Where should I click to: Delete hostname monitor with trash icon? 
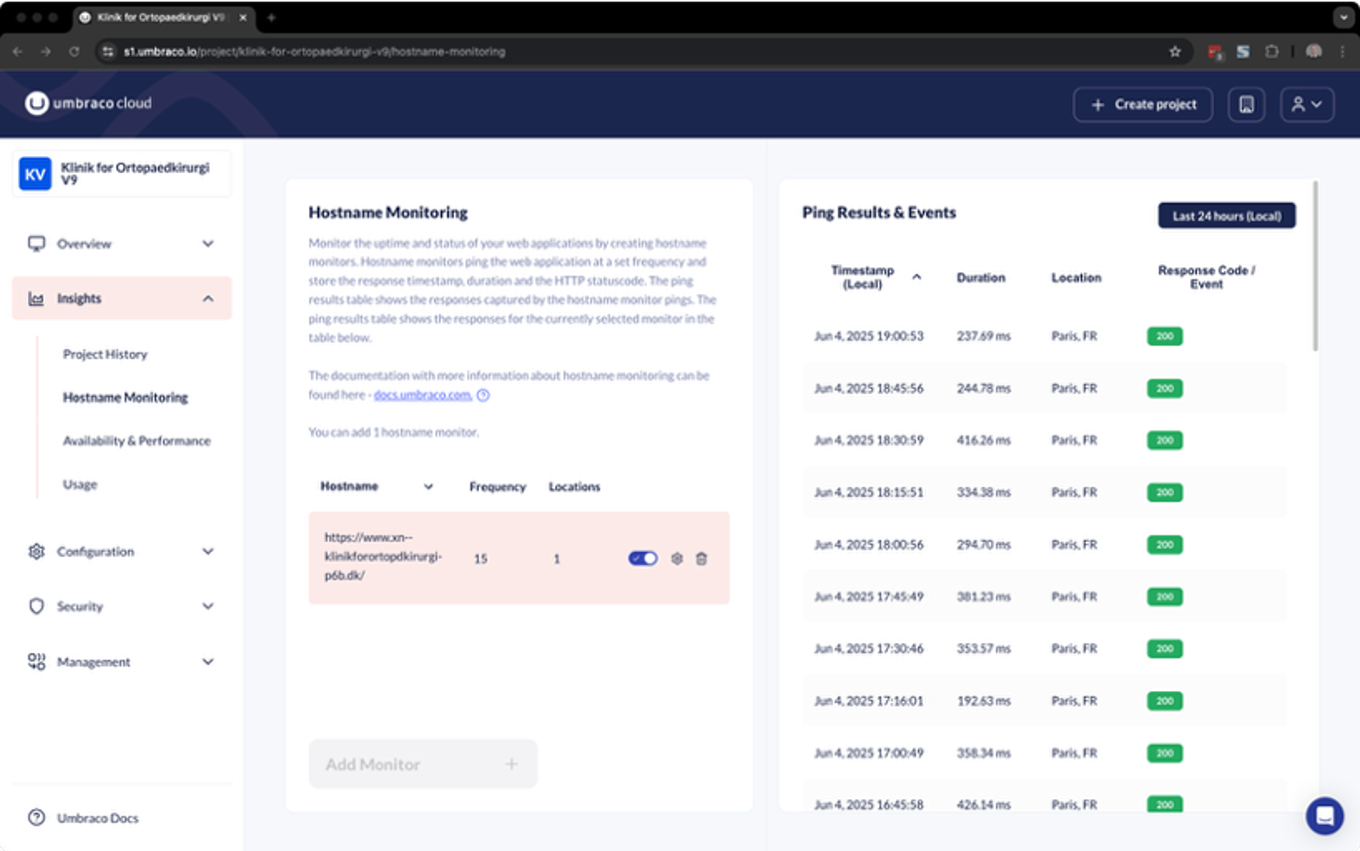(701, 559)
